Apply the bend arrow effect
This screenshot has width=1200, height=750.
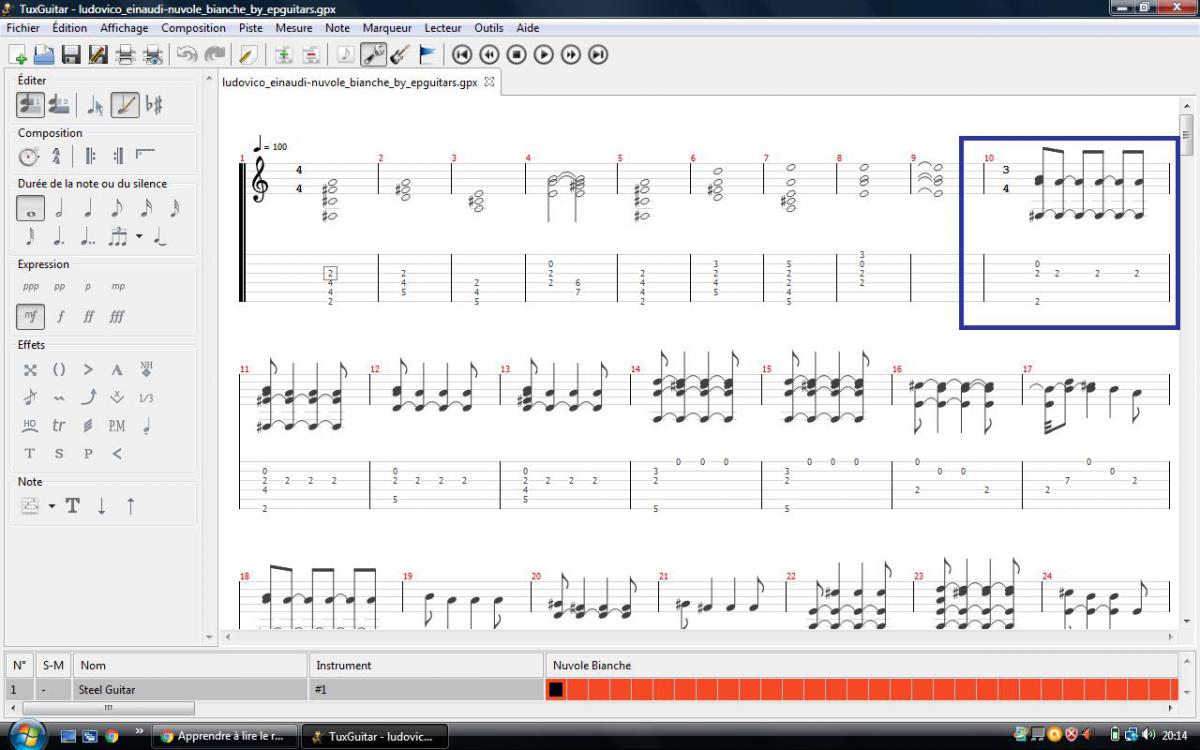[88, 397]
